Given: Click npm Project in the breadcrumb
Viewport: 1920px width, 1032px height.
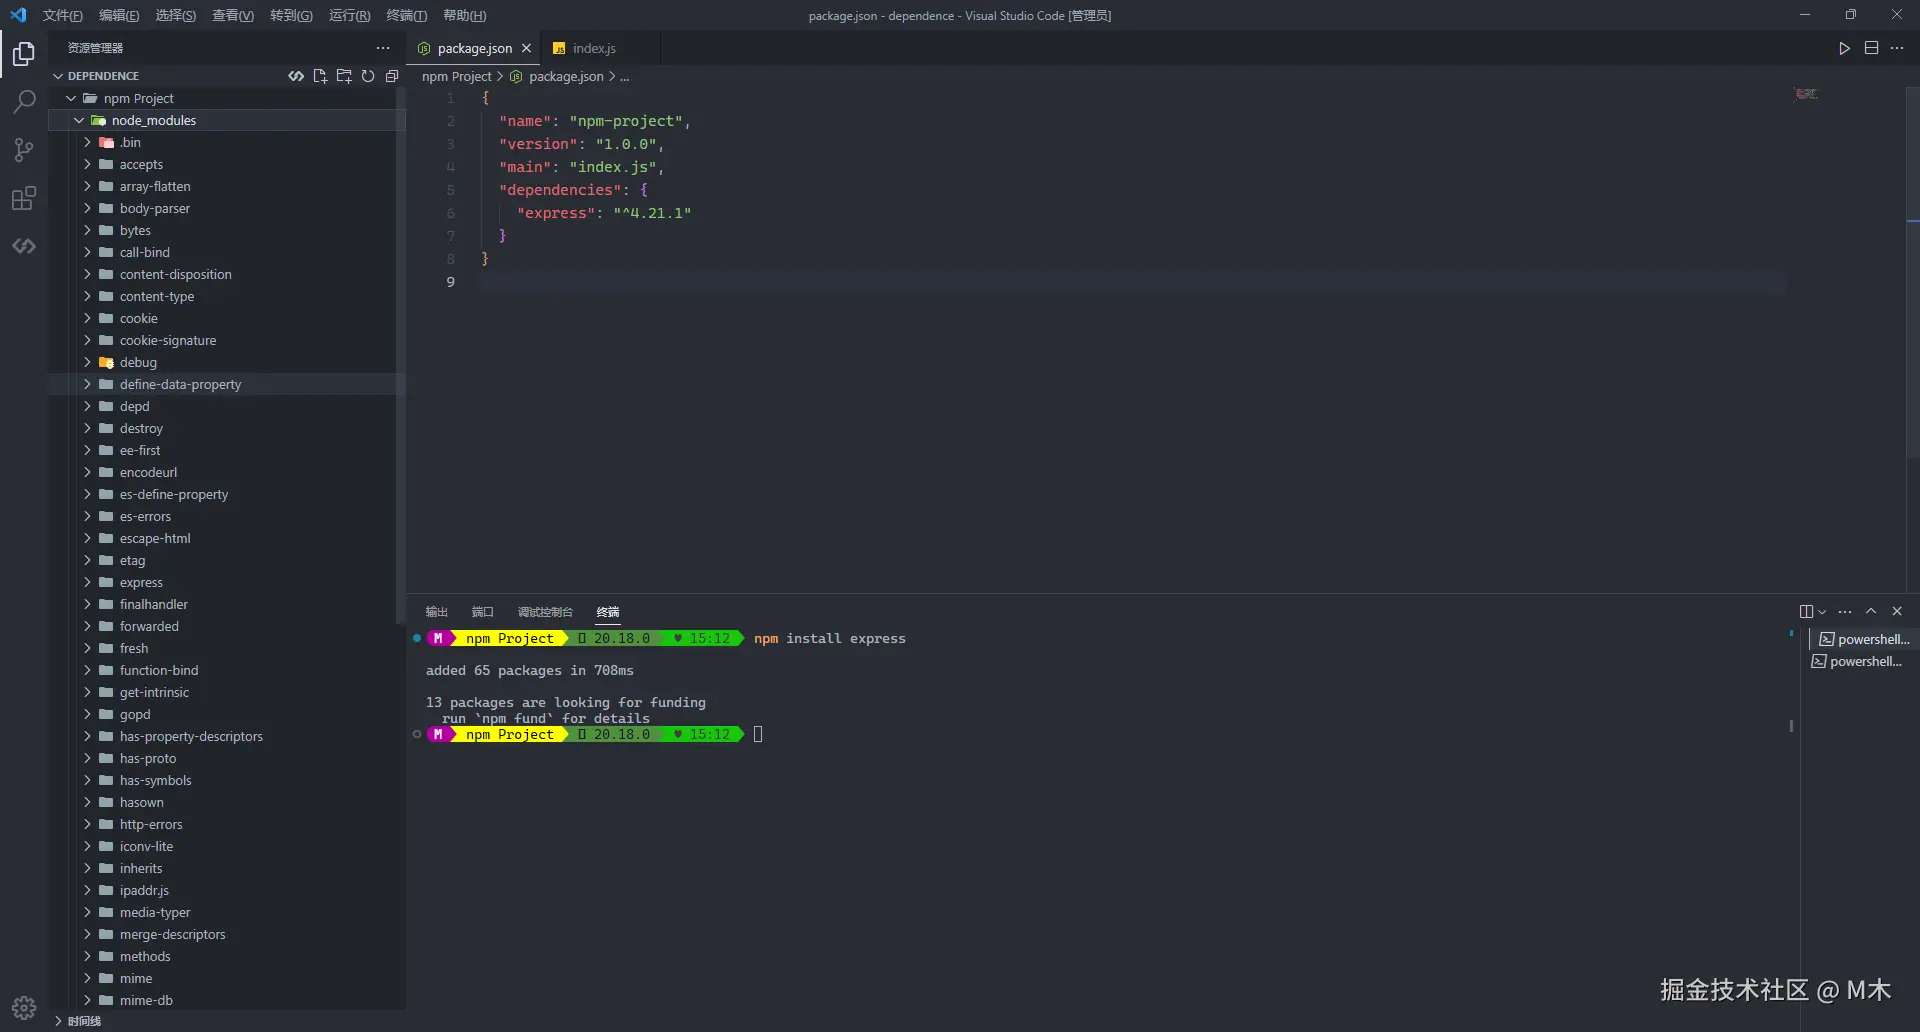Looking at the screenshot, I should (x=456, y=76).
